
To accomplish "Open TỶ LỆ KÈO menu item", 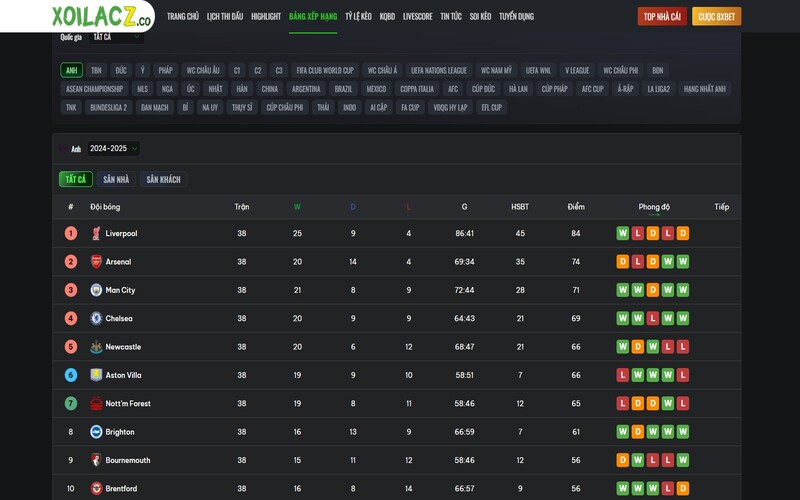I will click(358, 16).
